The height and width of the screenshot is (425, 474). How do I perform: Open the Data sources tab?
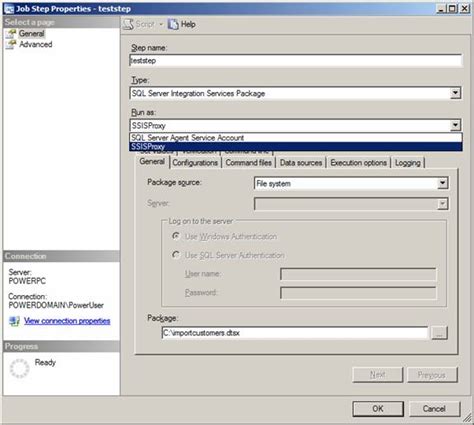(x=301, y=163)
